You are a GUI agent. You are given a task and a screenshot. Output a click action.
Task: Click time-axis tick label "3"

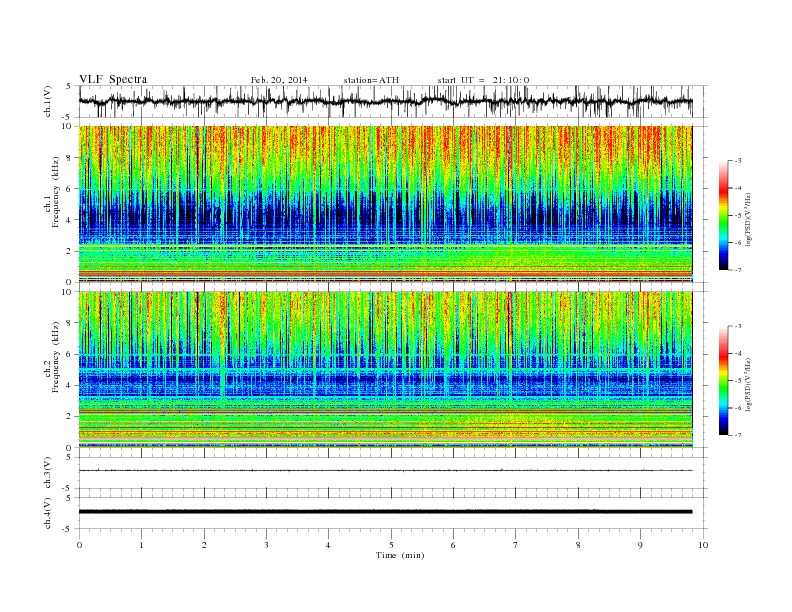[x=266, y=545]
